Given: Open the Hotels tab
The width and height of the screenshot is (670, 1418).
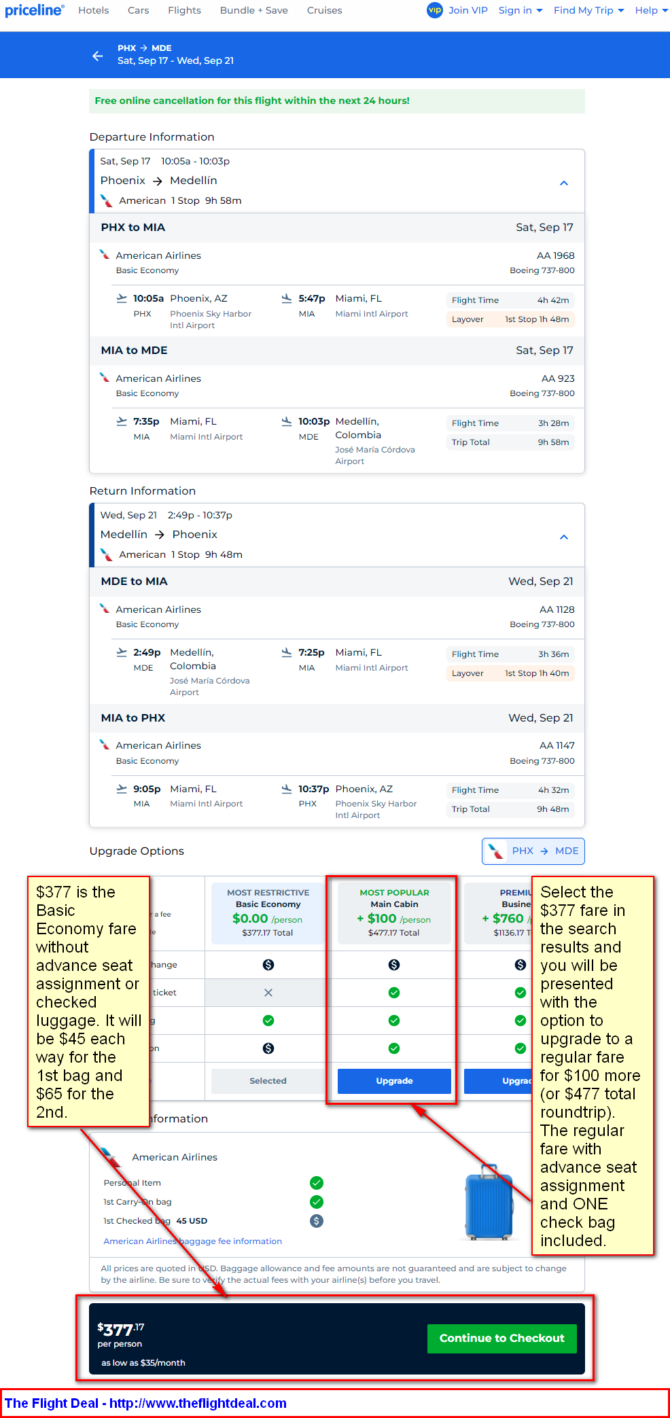Looking at the screenshot, I should (94, 10).
